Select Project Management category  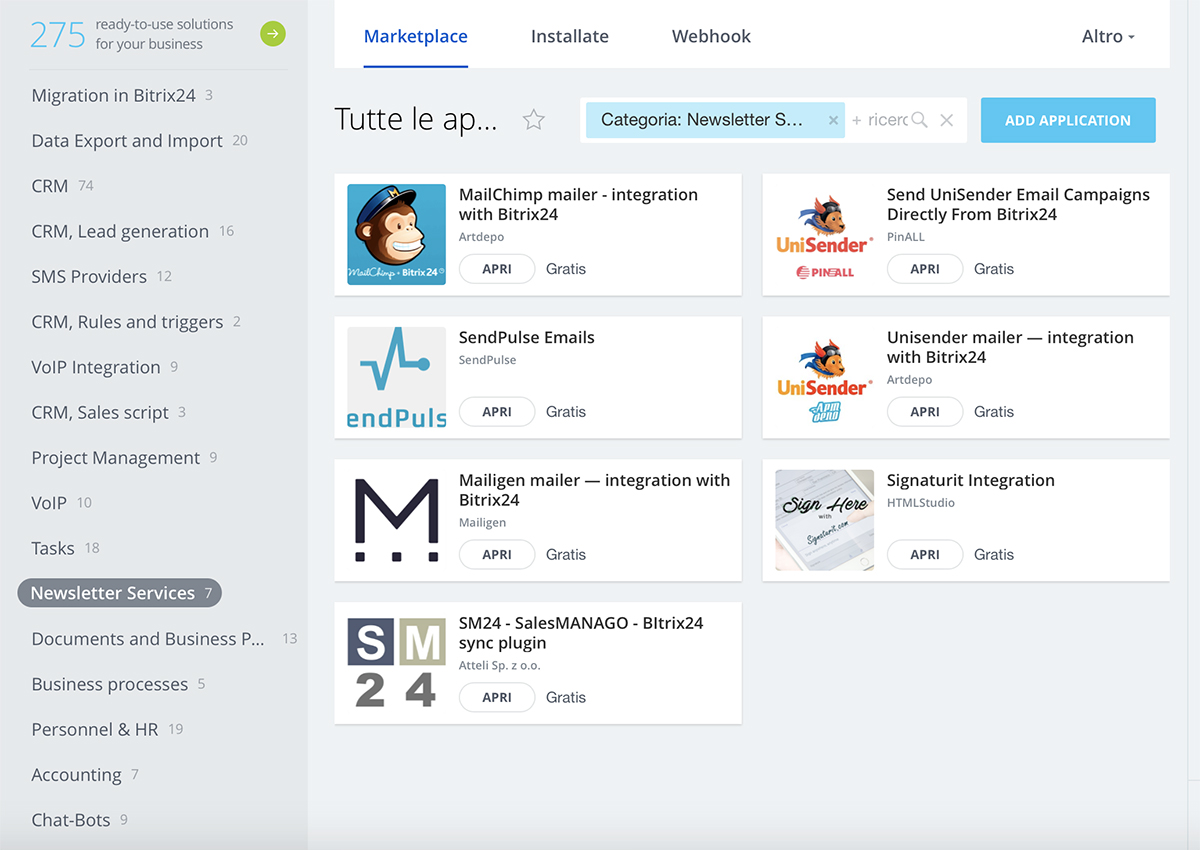[124, 457]
